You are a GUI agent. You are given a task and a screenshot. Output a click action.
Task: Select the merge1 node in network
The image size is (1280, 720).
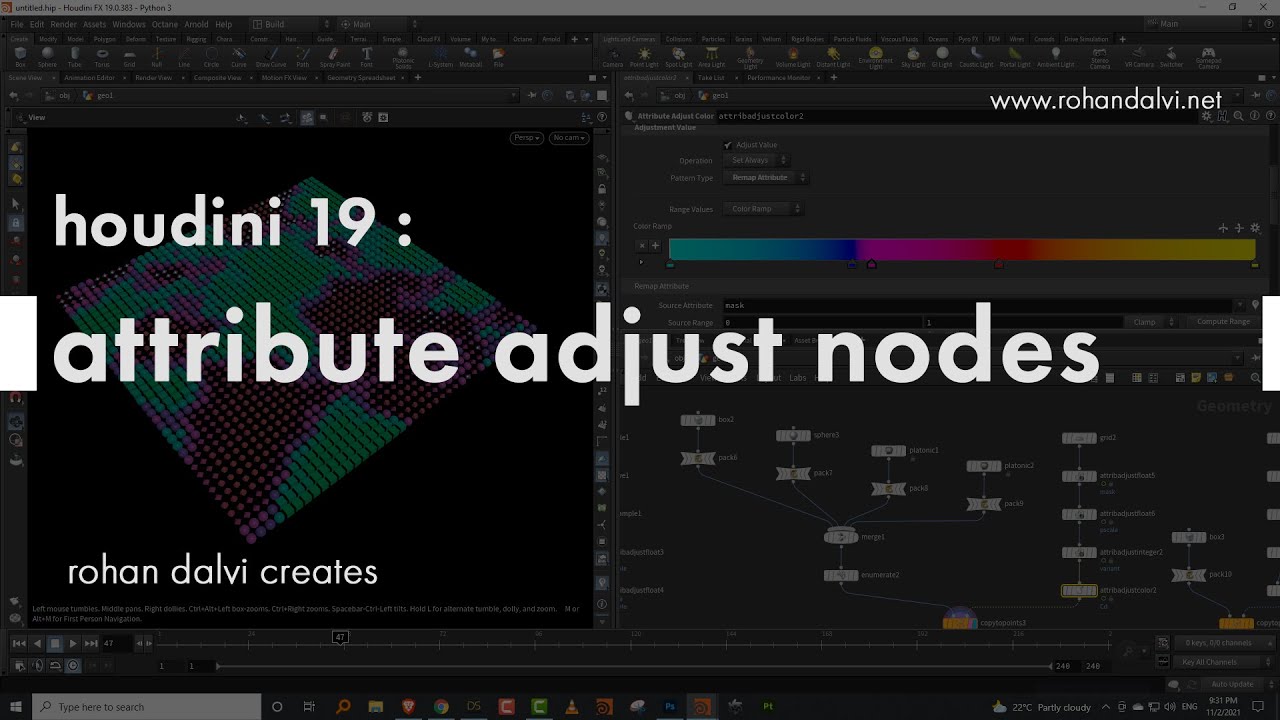coord(841,537)
